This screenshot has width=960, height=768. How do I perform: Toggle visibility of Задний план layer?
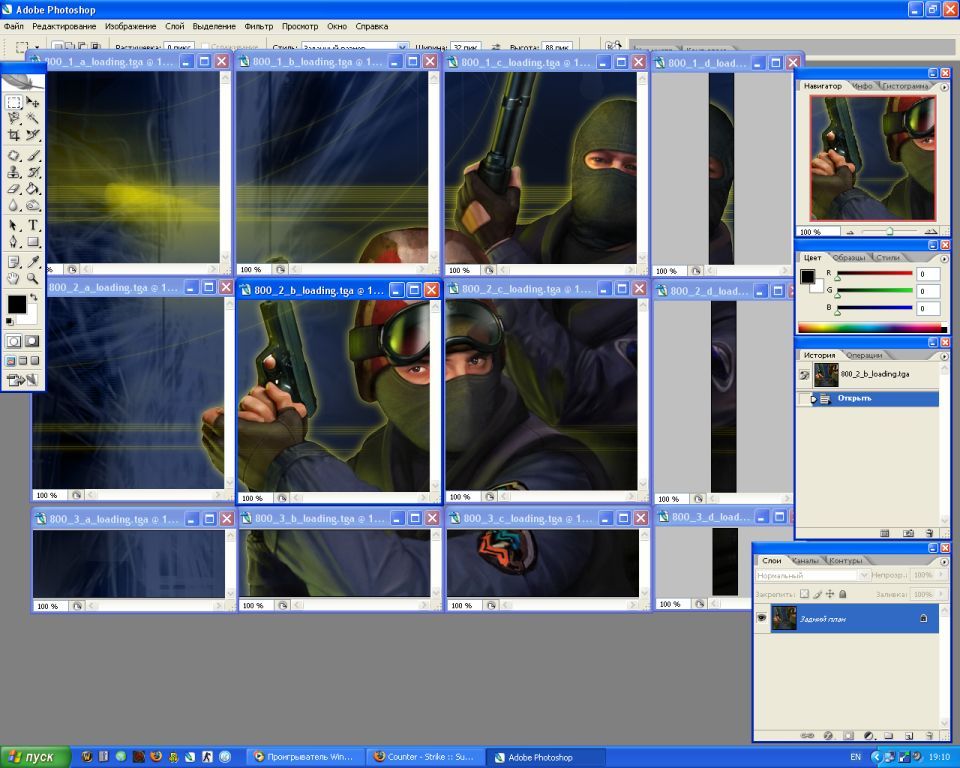[x=762, y=618]
